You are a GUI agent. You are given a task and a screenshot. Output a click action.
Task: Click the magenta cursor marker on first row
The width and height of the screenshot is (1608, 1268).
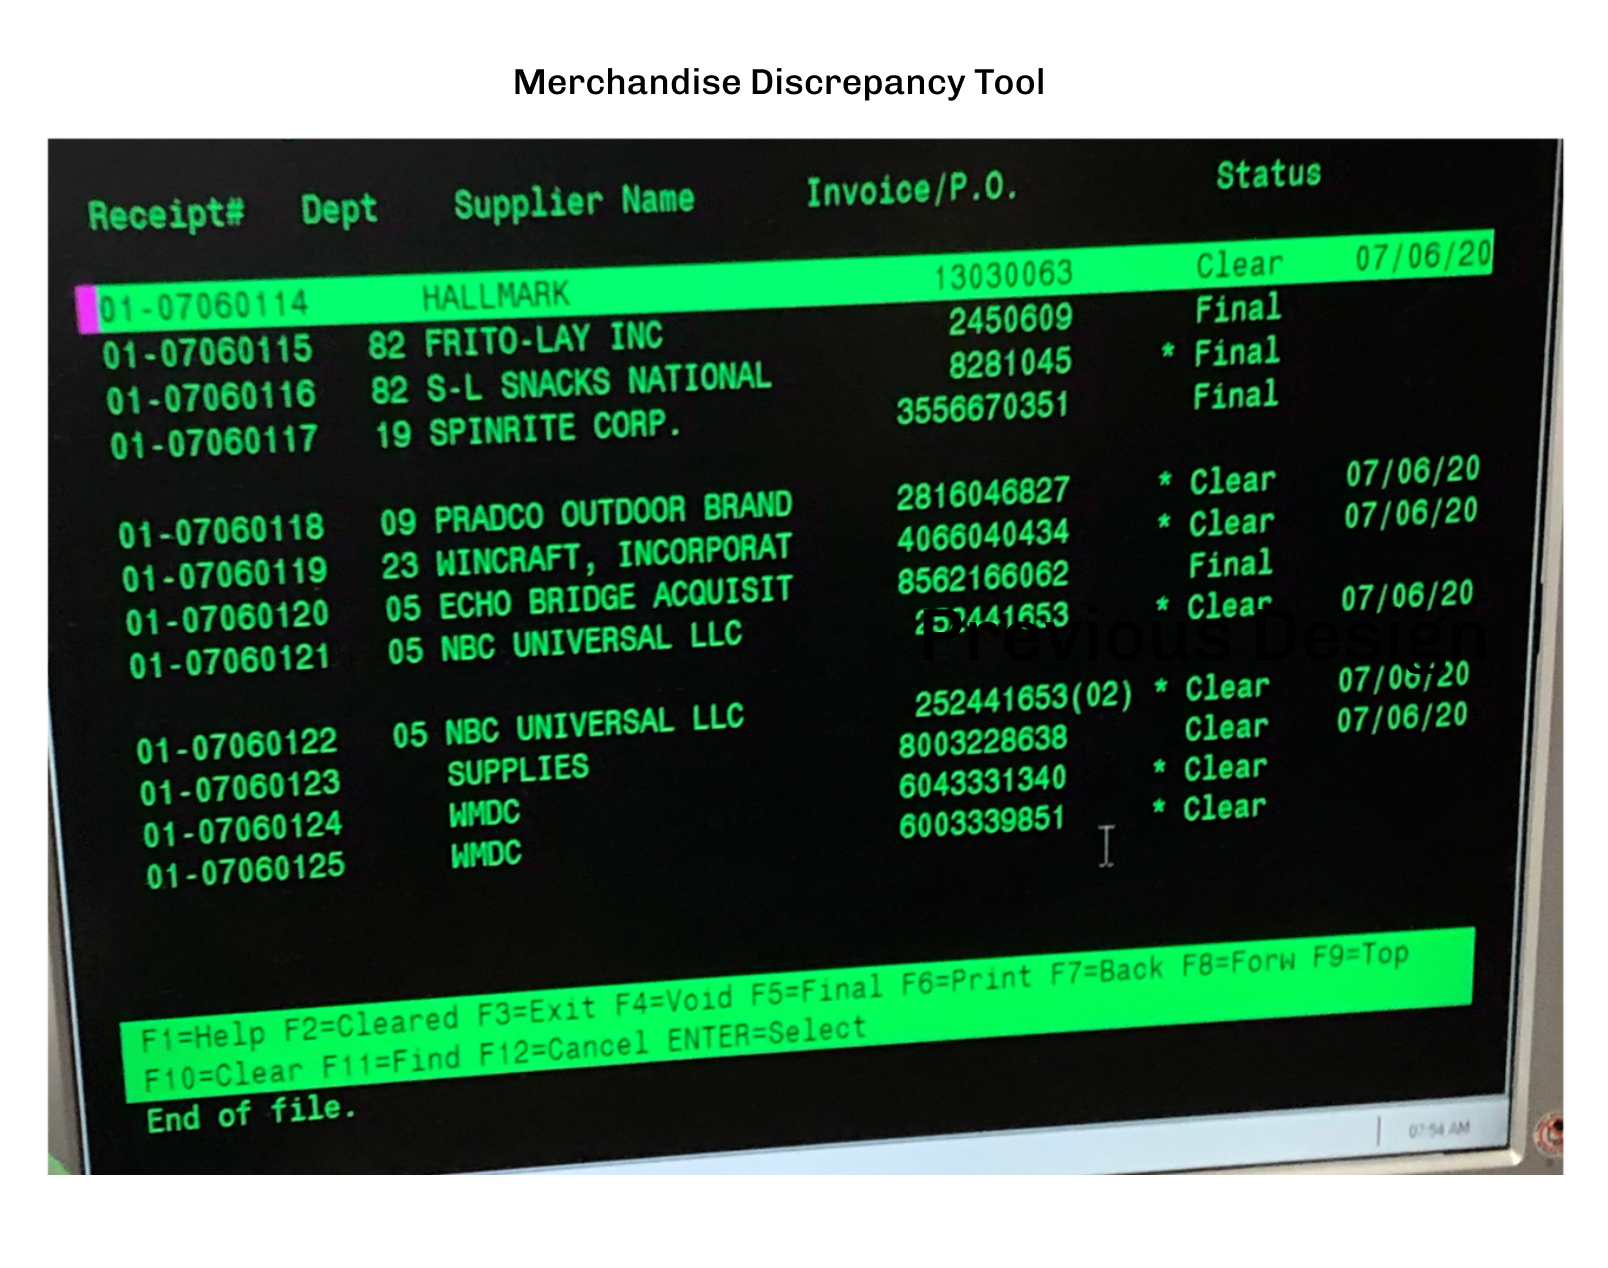tap(87, 309)
